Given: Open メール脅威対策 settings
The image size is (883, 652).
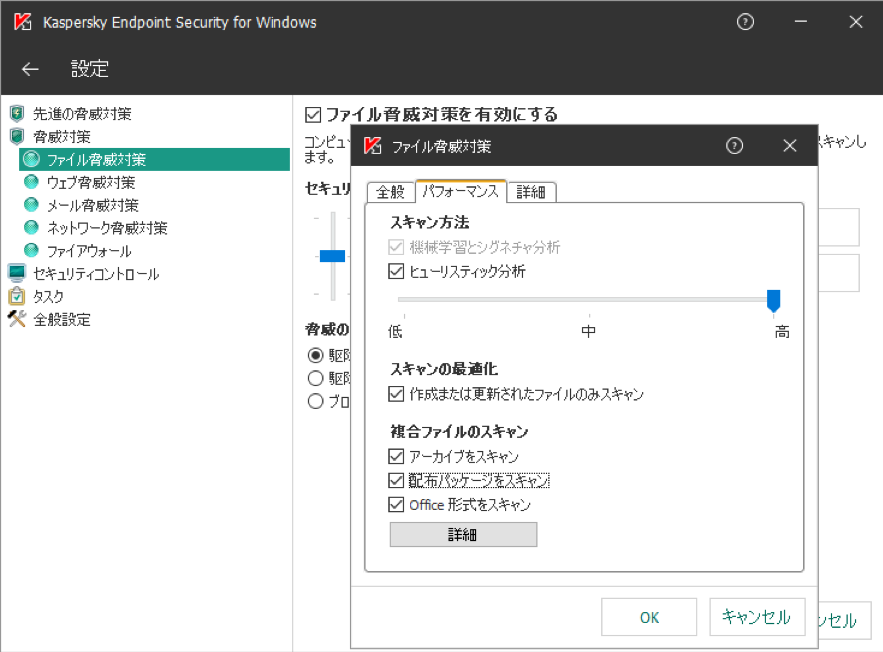Looking at the screenshot, I should [92, 205].
